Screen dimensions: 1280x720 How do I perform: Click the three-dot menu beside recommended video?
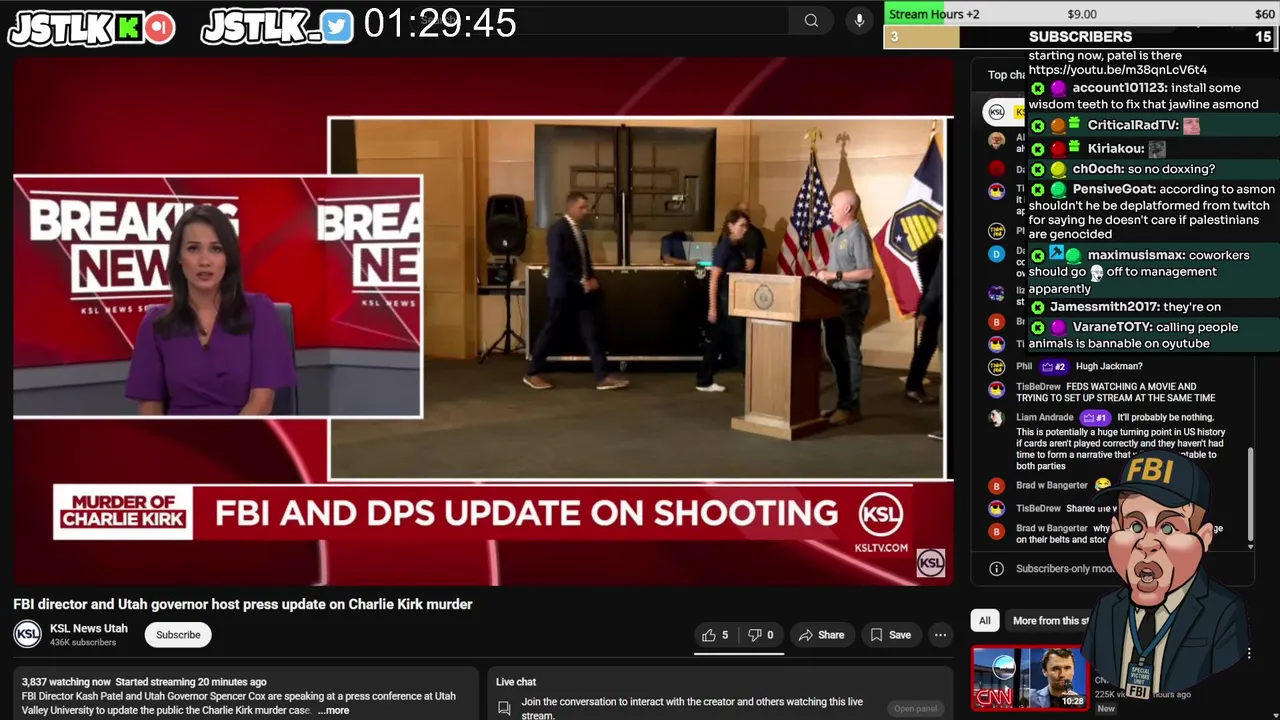point(1248,654)
